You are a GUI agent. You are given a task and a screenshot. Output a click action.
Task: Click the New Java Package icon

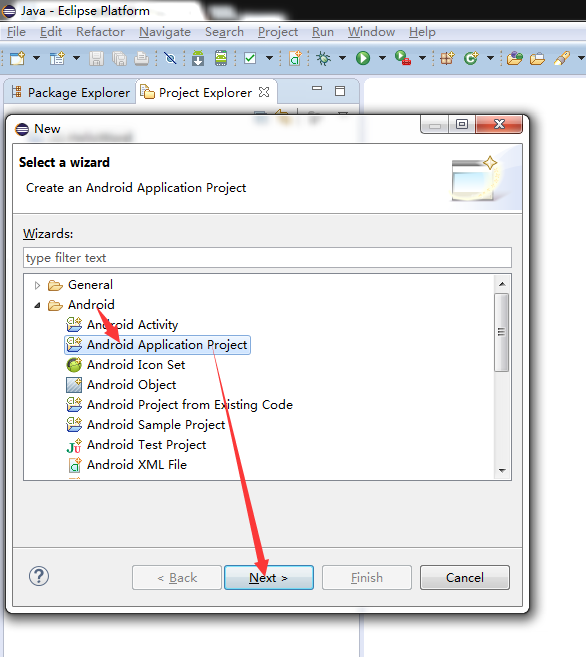[447, 58]
